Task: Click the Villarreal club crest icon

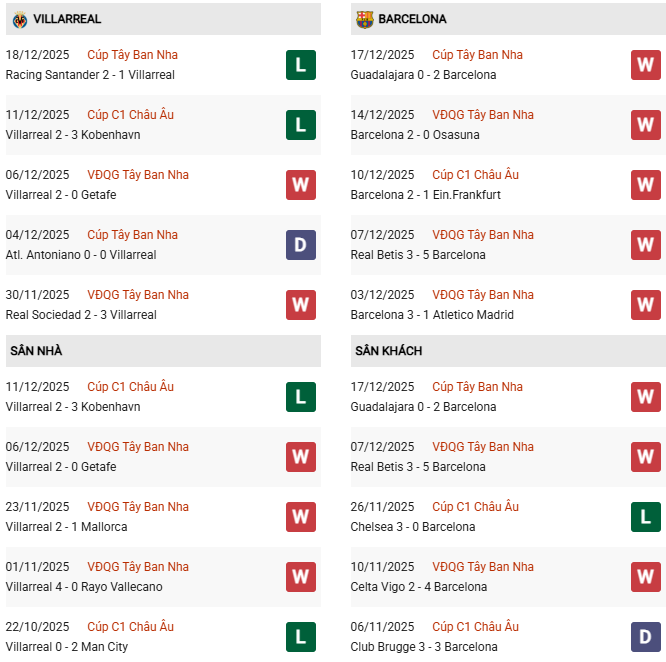Action: point(20,19)
